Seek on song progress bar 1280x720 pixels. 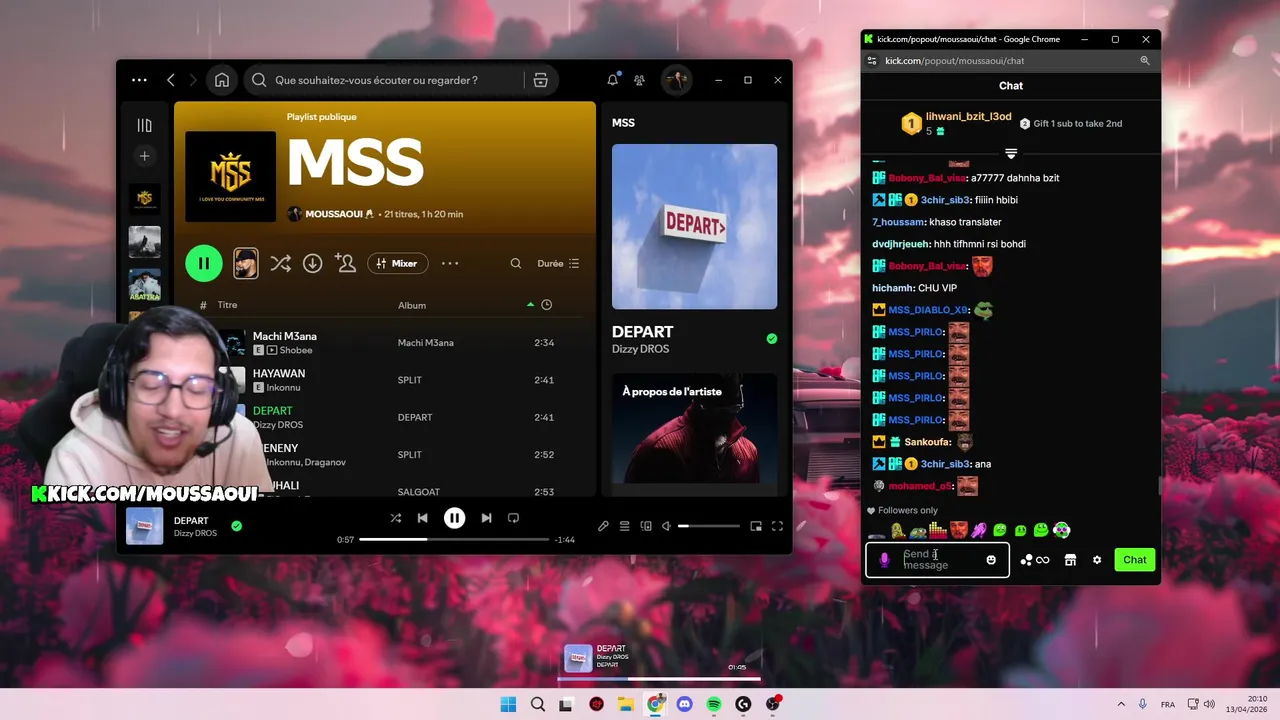pos(454,539)
